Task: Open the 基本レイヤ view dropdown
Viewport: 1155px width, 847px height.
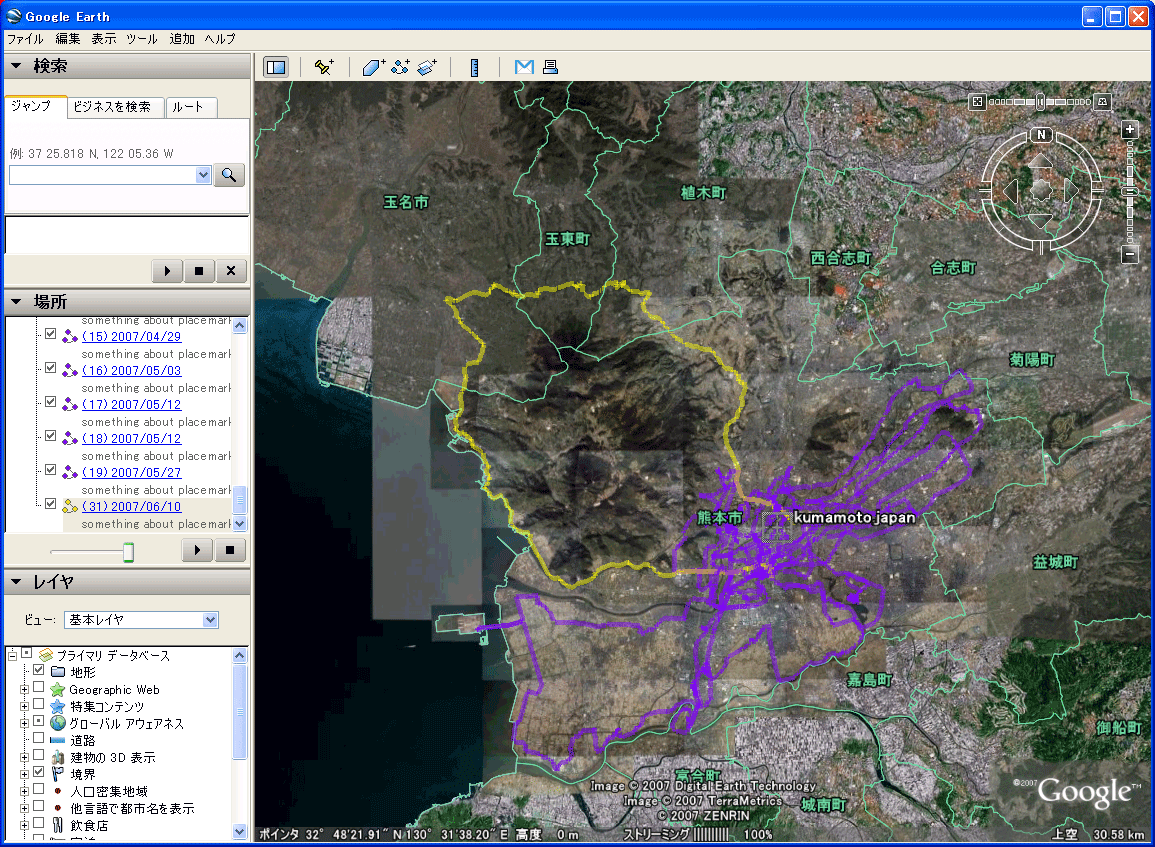Action: click(x=211, y=619)
